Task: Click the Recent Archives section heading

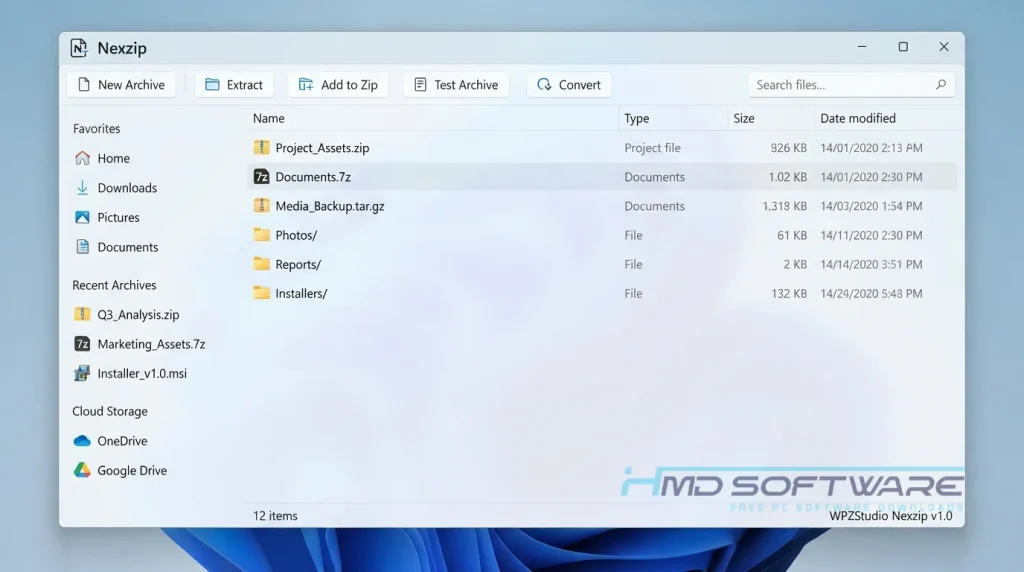Action: [114, 285]
